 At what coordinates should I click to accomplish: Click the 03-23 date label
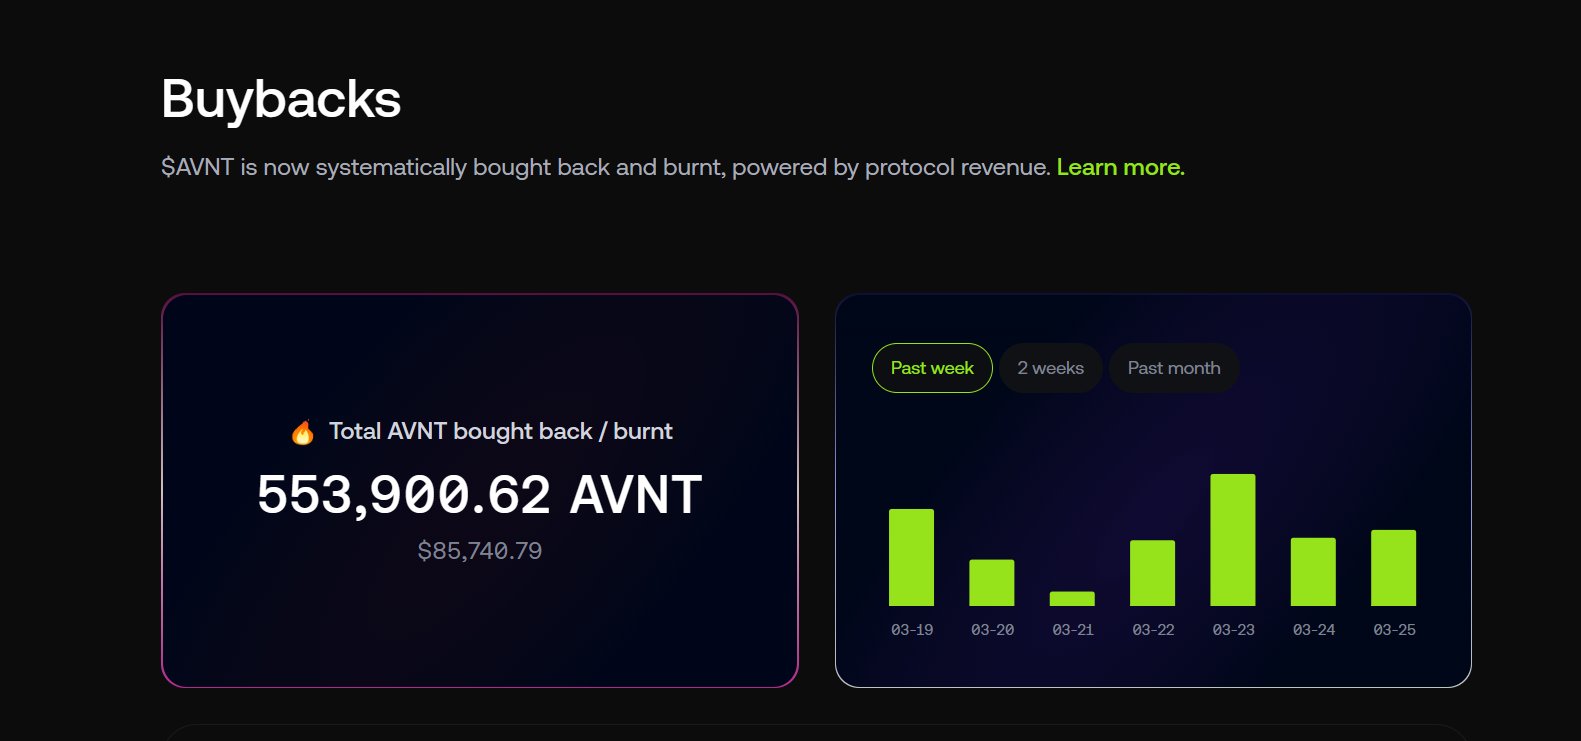(x=1233, y=630)
